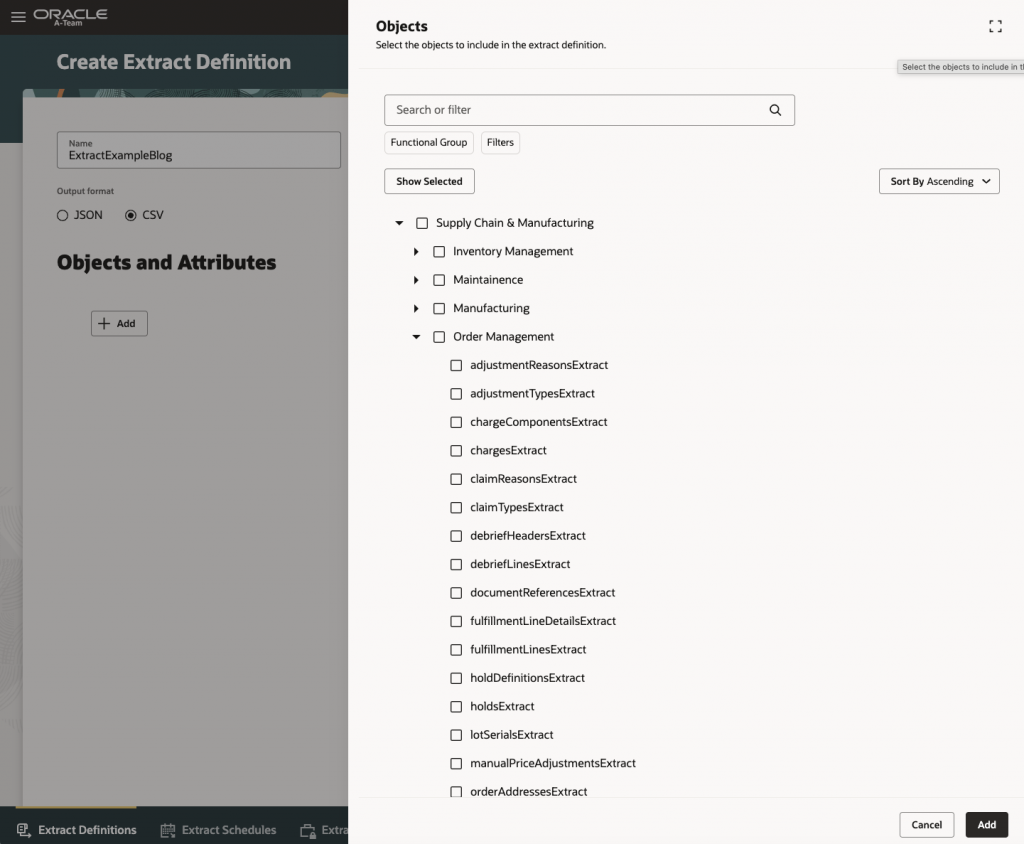Click the plus icon on the Add button
This screenshot has height=844, width=1024.
(104, 324)
